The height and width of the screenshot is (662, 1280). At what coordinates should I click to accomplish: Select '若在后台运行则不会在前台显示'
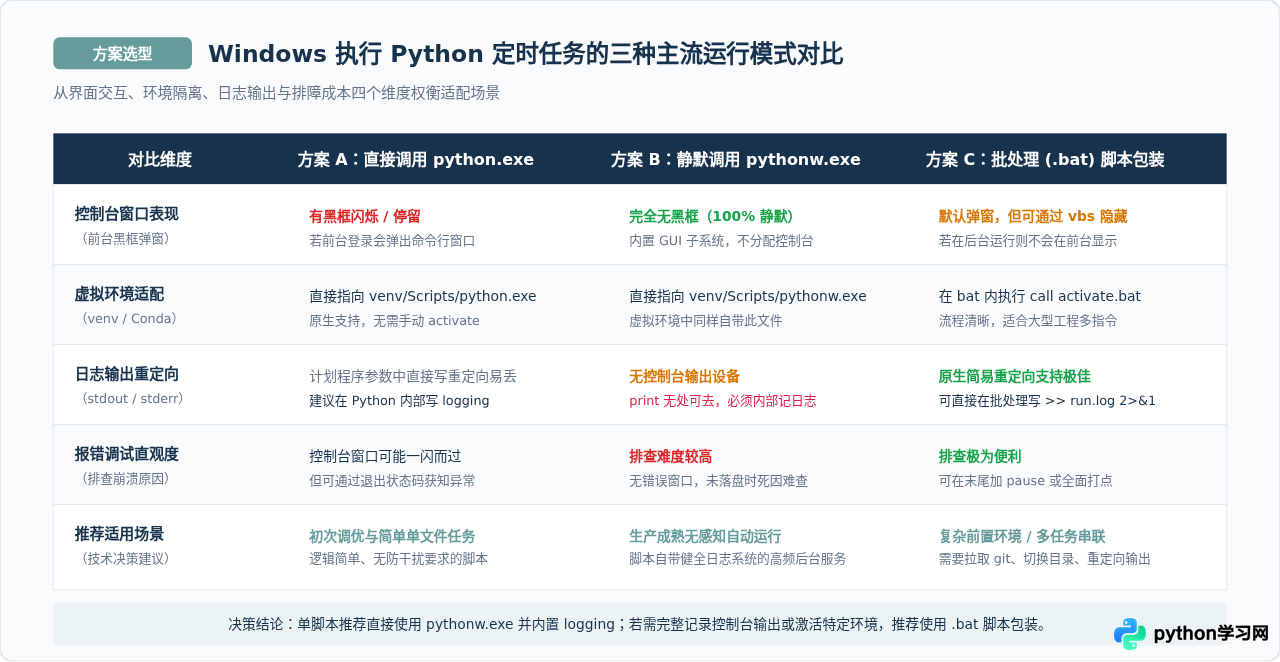coord(1027,241)
